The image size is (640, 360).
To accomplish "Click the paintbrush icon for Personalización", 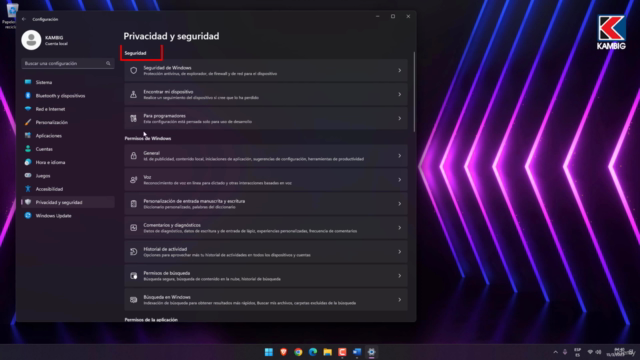I will [x=28, y=122].
